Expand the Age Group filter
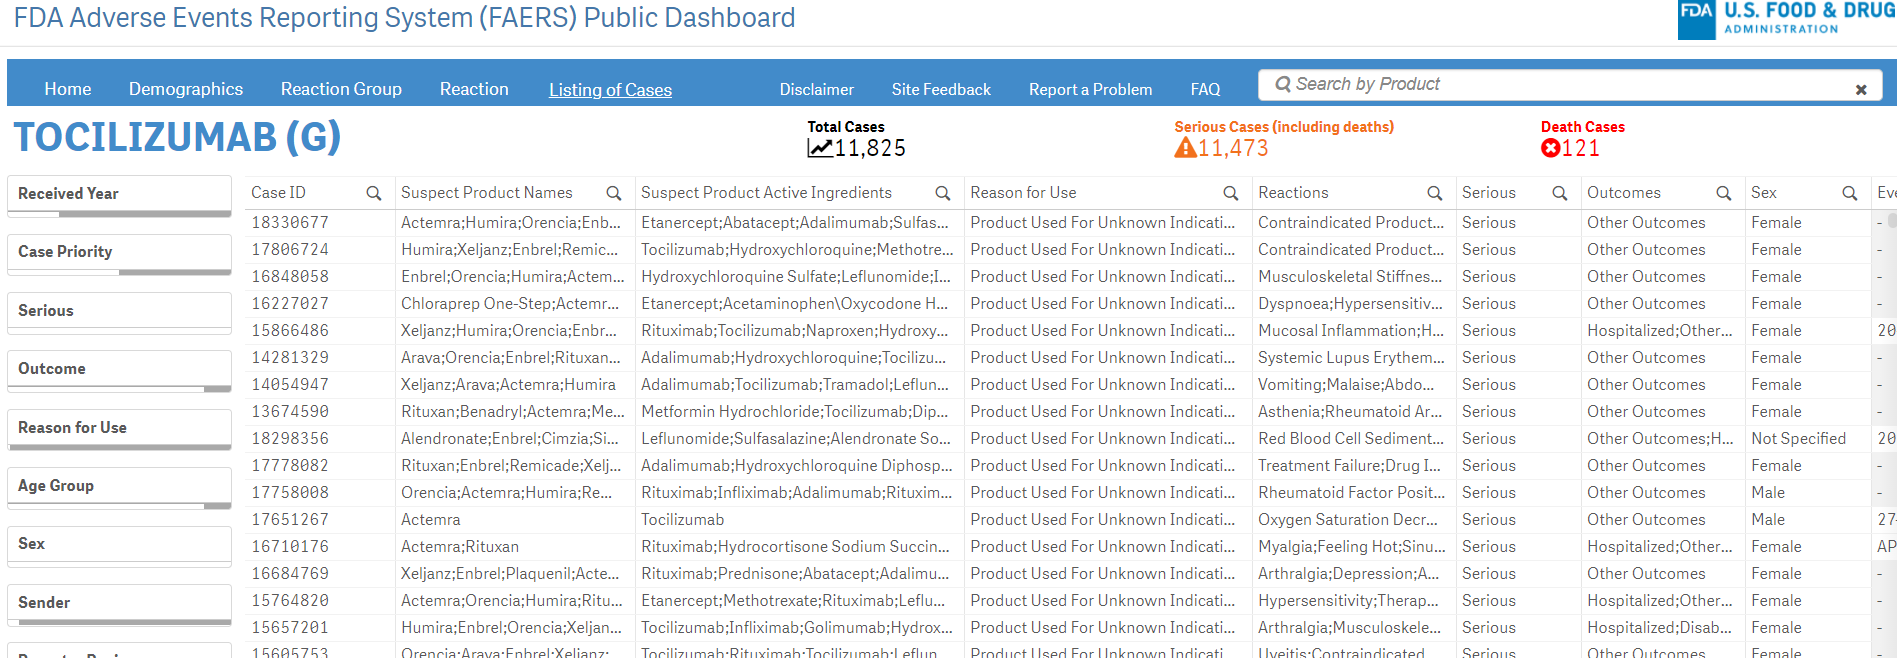 [119, 486]
